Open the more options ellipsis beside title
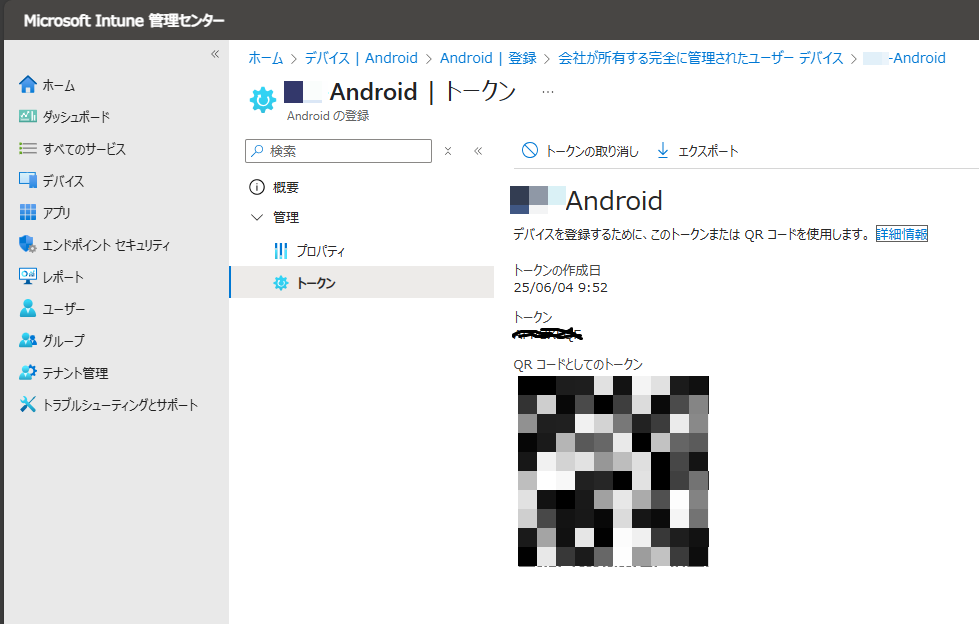 pyautogui.click(x=548, y=92)
